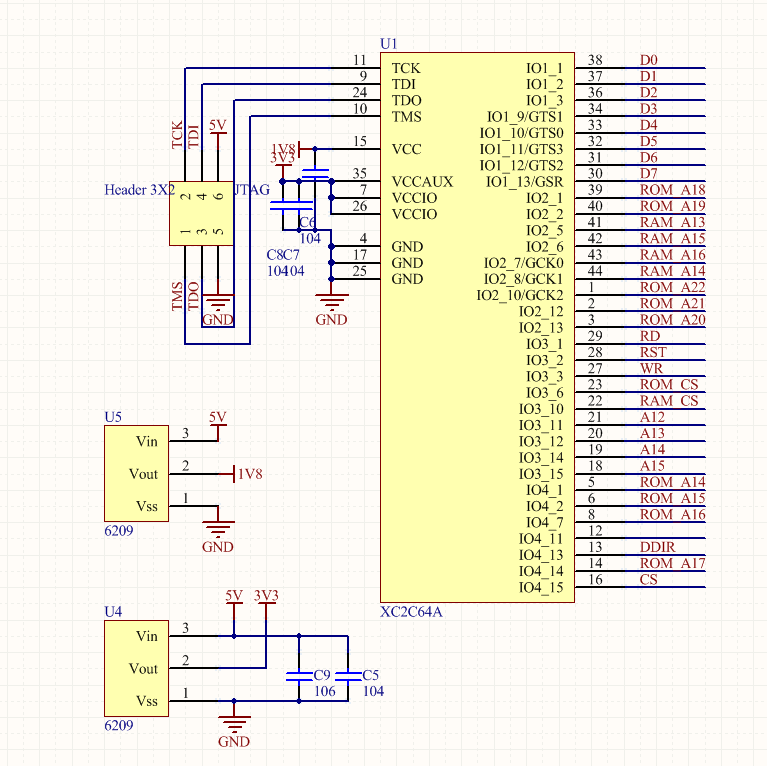Select the C5 capacitor symbol
This screenshot has height=766, width=767.
347,676
